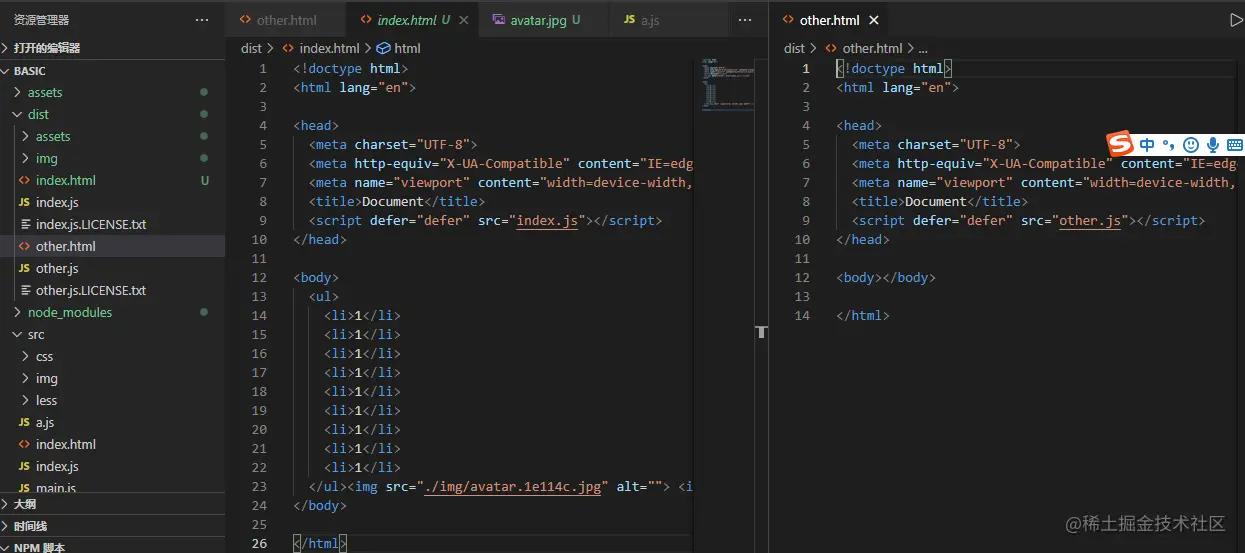Image resolution: width=1245 pixels, height=553 pixels.
Task: Click <title>Document</title> in left editor
Action: 397,202
